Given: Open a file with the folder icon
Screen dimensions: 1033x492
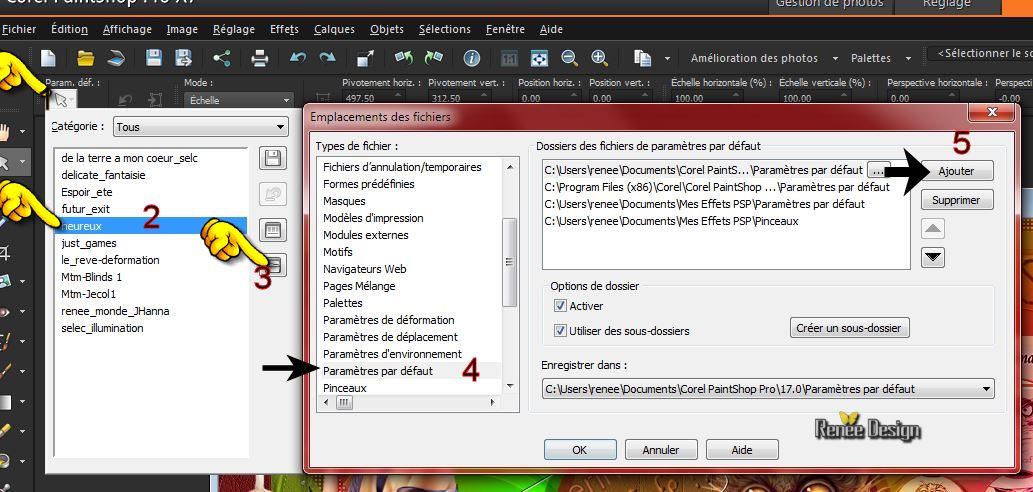Looking at the screenshot, I should coord(85,58).
